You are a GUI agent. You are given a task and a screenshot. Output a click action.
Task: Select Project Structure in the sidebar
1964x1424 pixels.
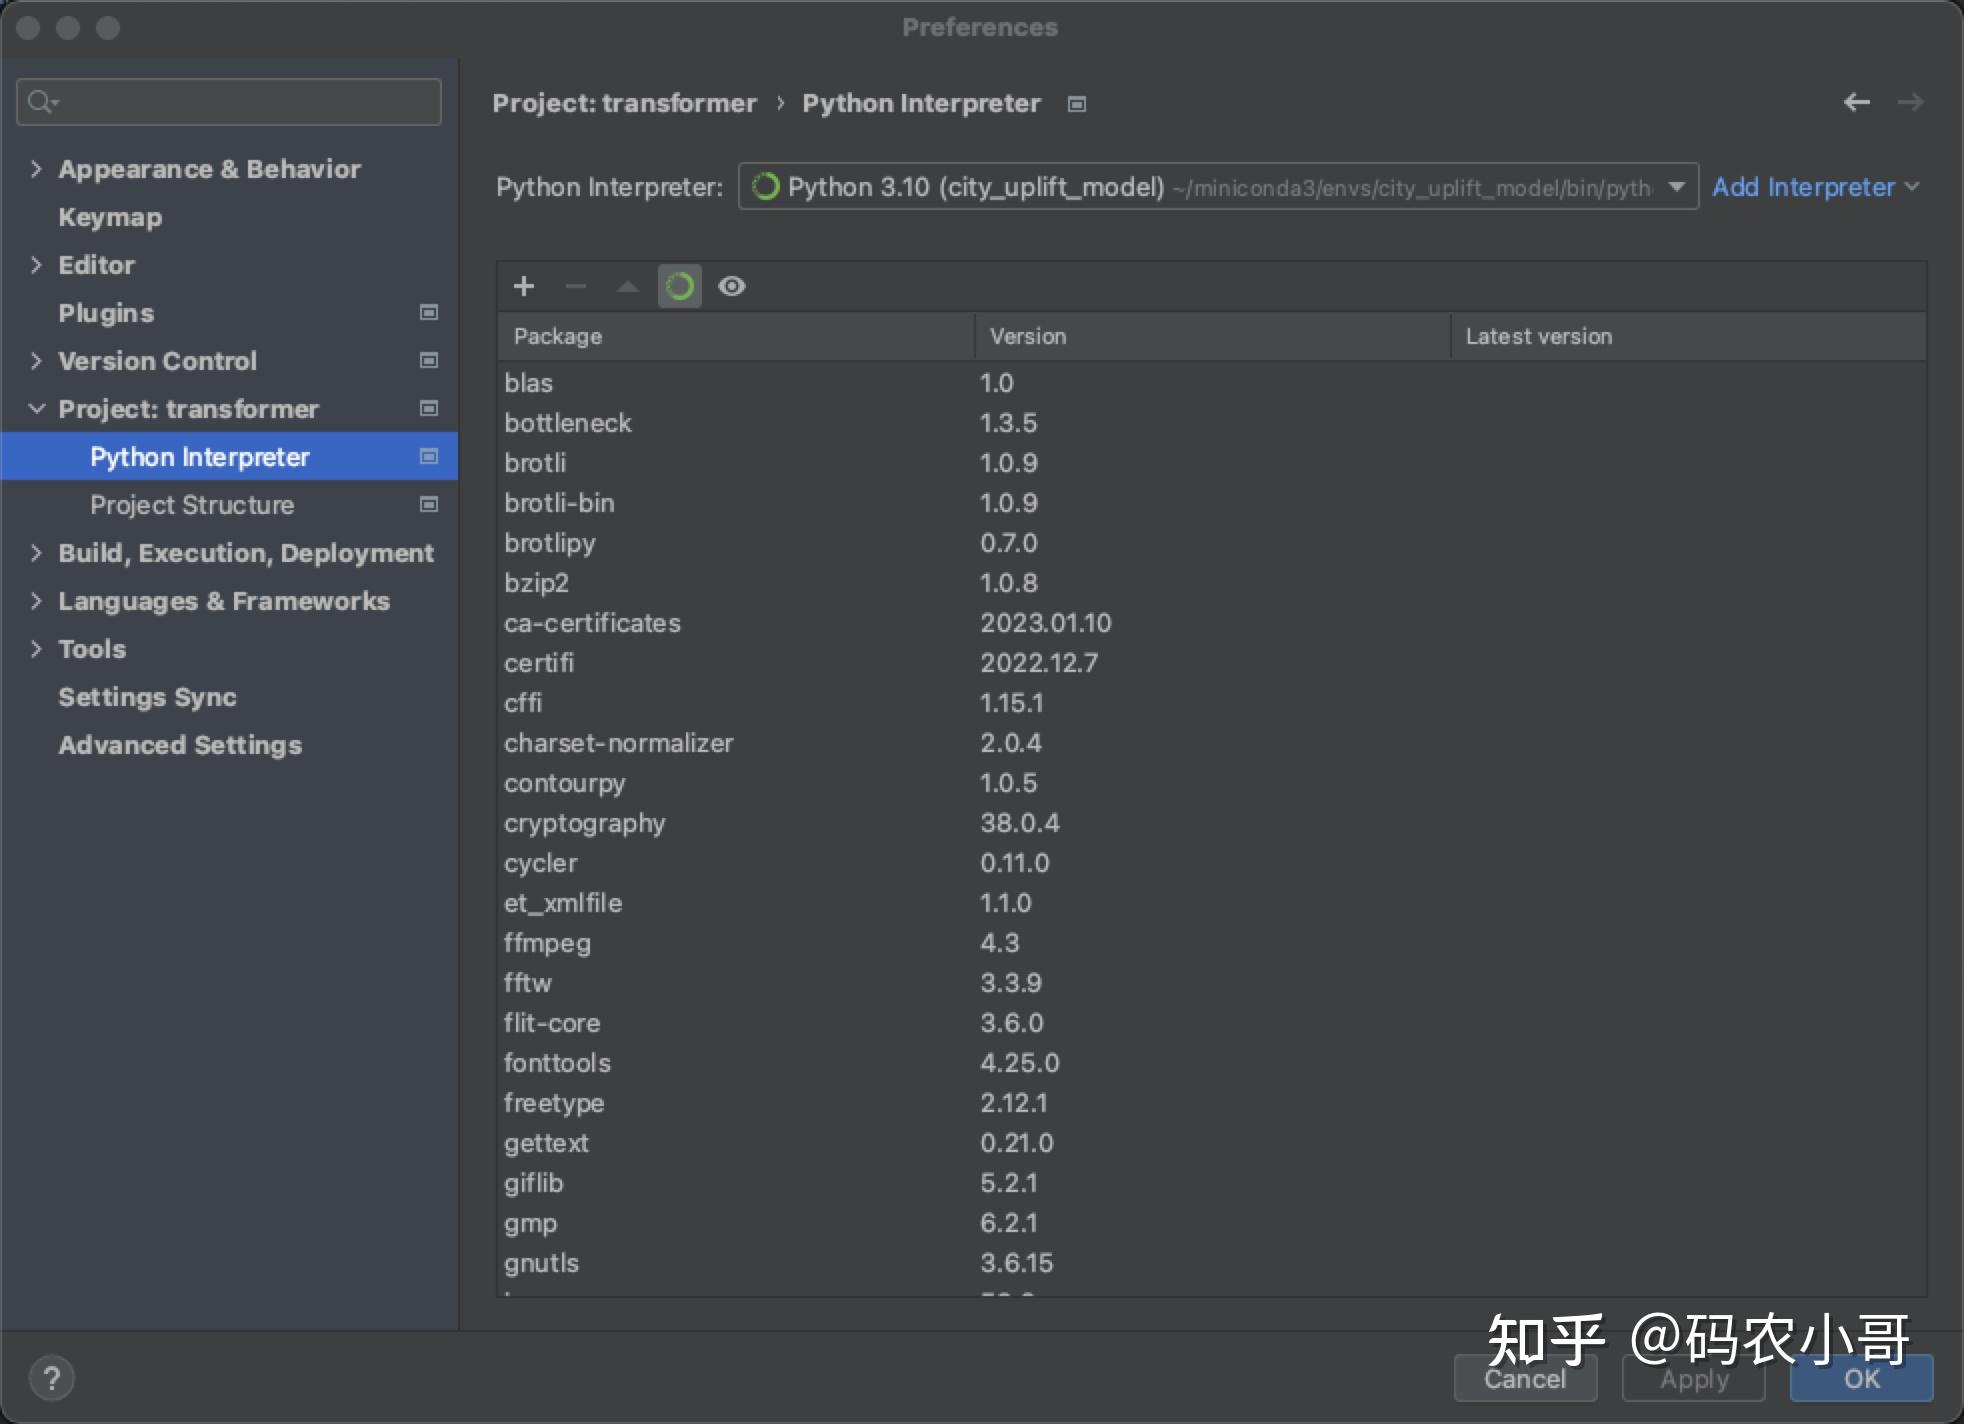tap(193, 504)
